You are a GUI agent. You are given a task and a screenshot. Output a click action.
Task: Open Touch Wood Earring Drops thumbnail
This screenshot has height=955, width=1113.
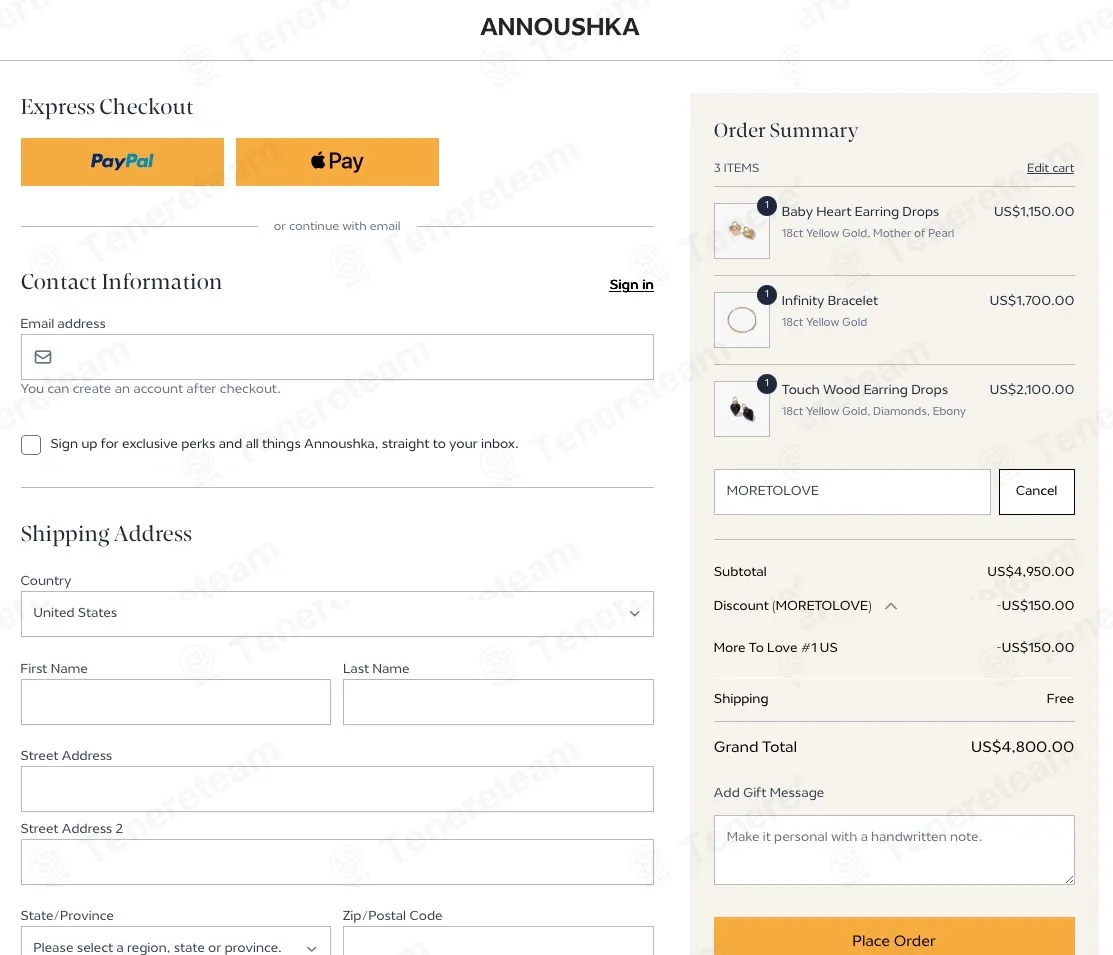click(x=742, y=409)
